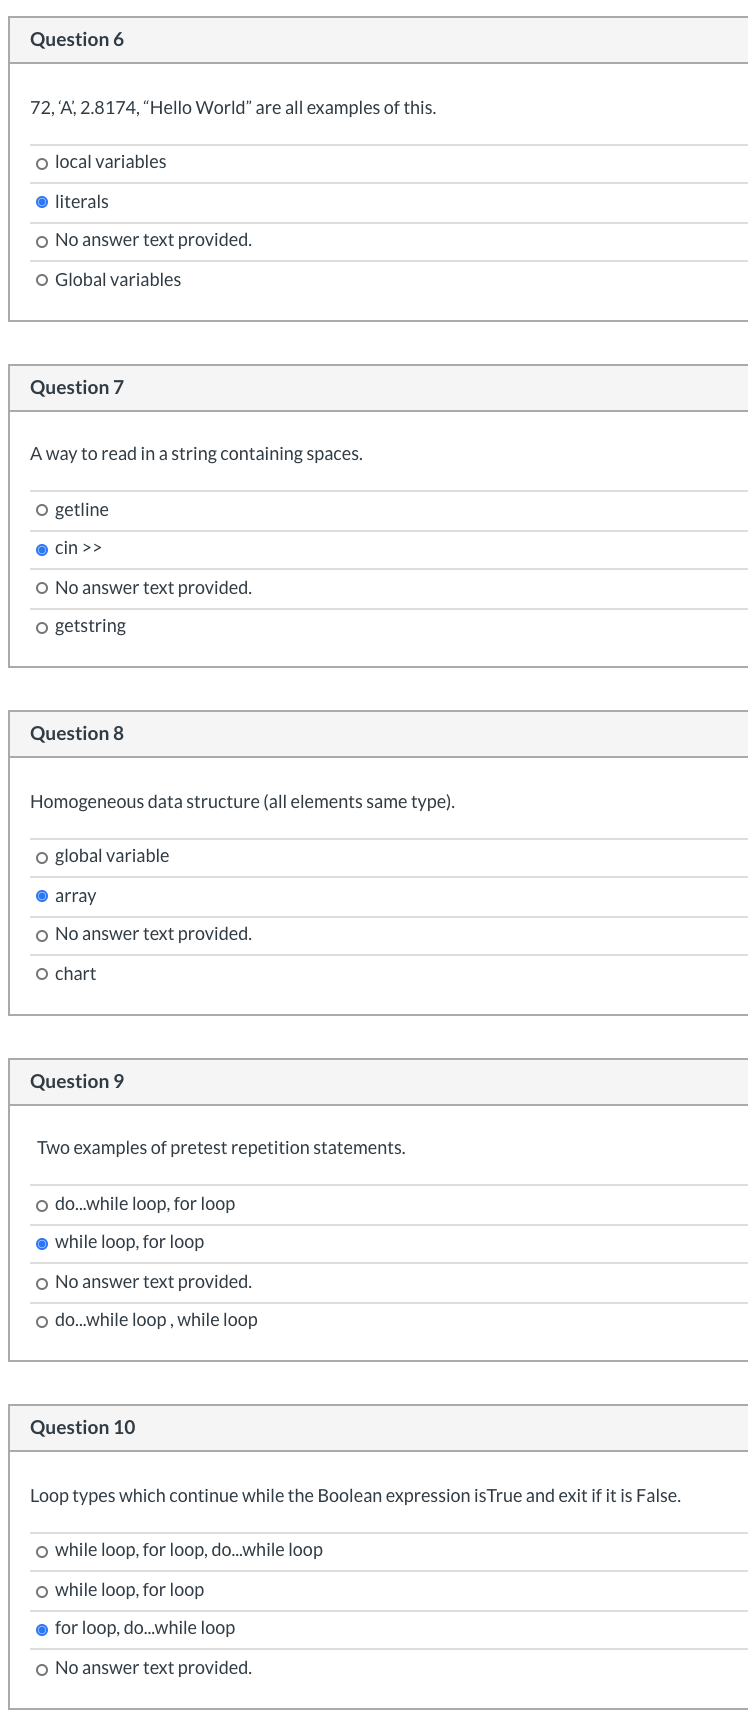Select 'literals' radio option in Question 6
Image resolution: width=748 pixels, height=1732 pixels.
tap(41, 202)
